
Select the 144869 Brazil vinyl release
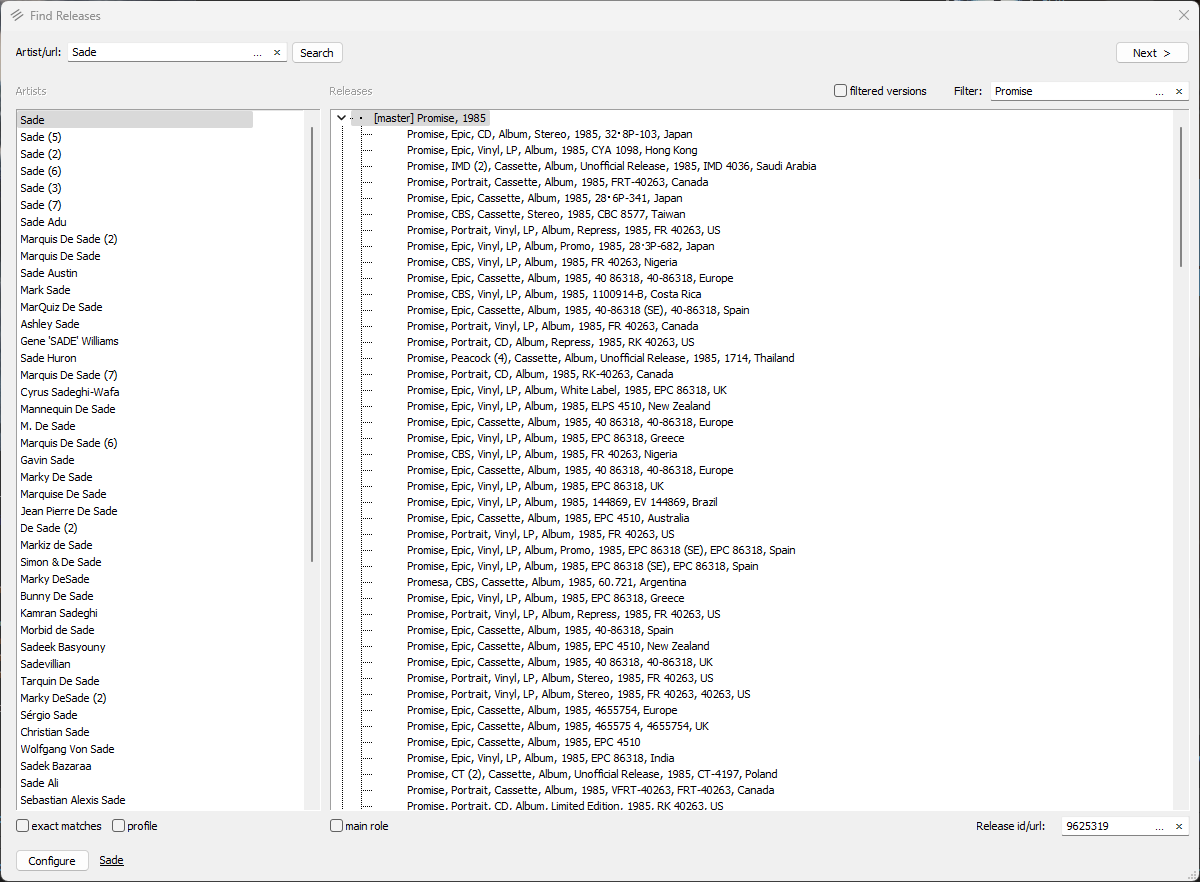coord(562,502)
